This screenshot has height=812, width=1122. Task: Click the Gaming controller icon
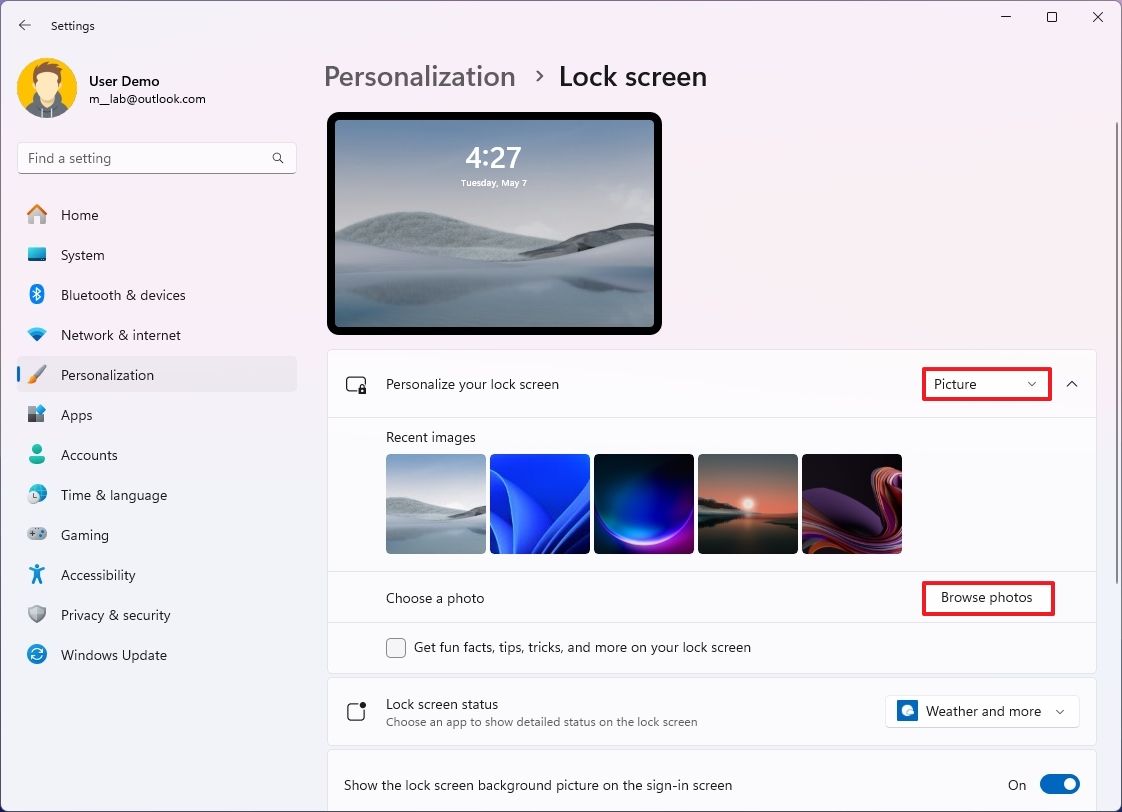[40, 535]
